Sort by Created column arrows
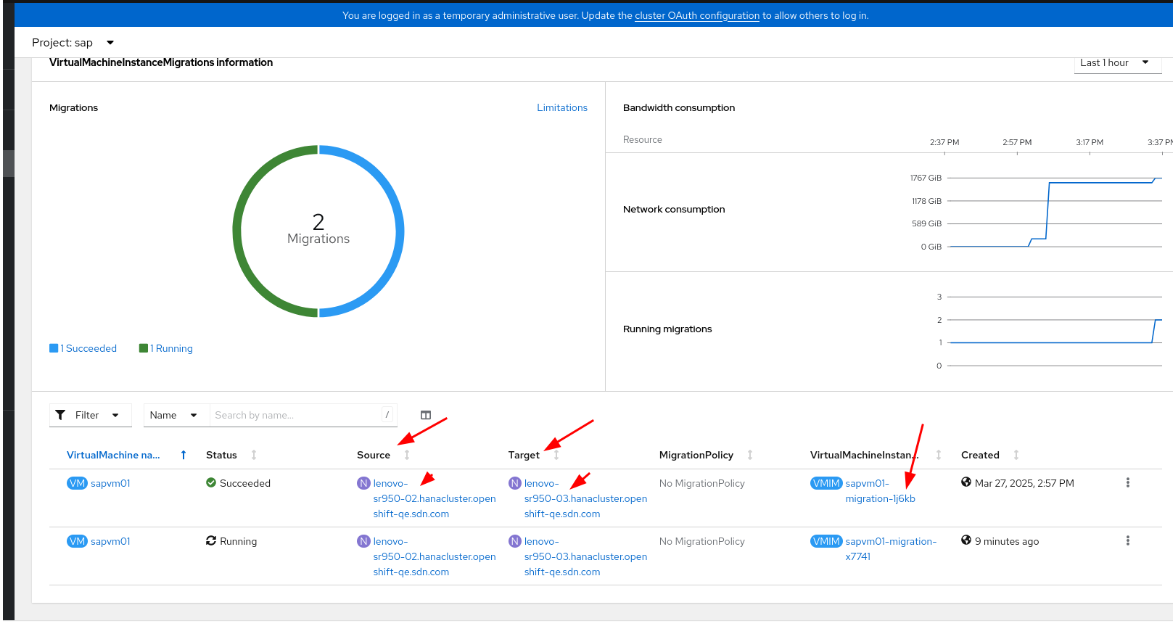This screenshot has height=622, width=1173. [x=1016, y=455]
